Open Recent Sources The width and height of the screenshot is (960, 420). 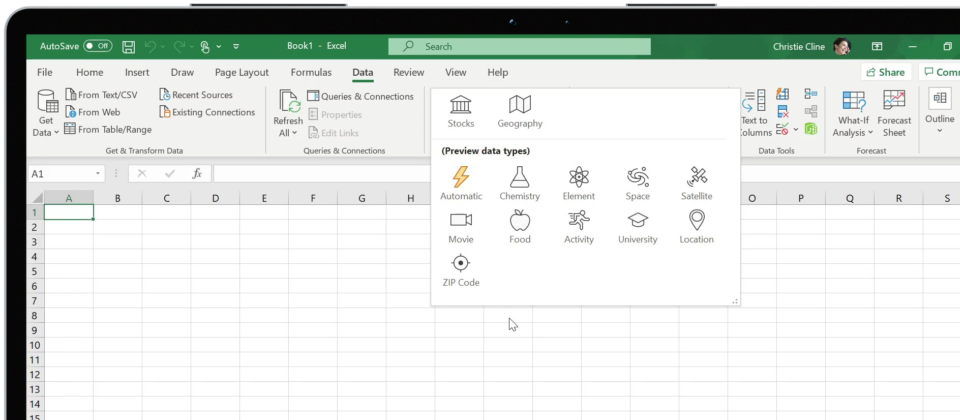pos(196,95)
